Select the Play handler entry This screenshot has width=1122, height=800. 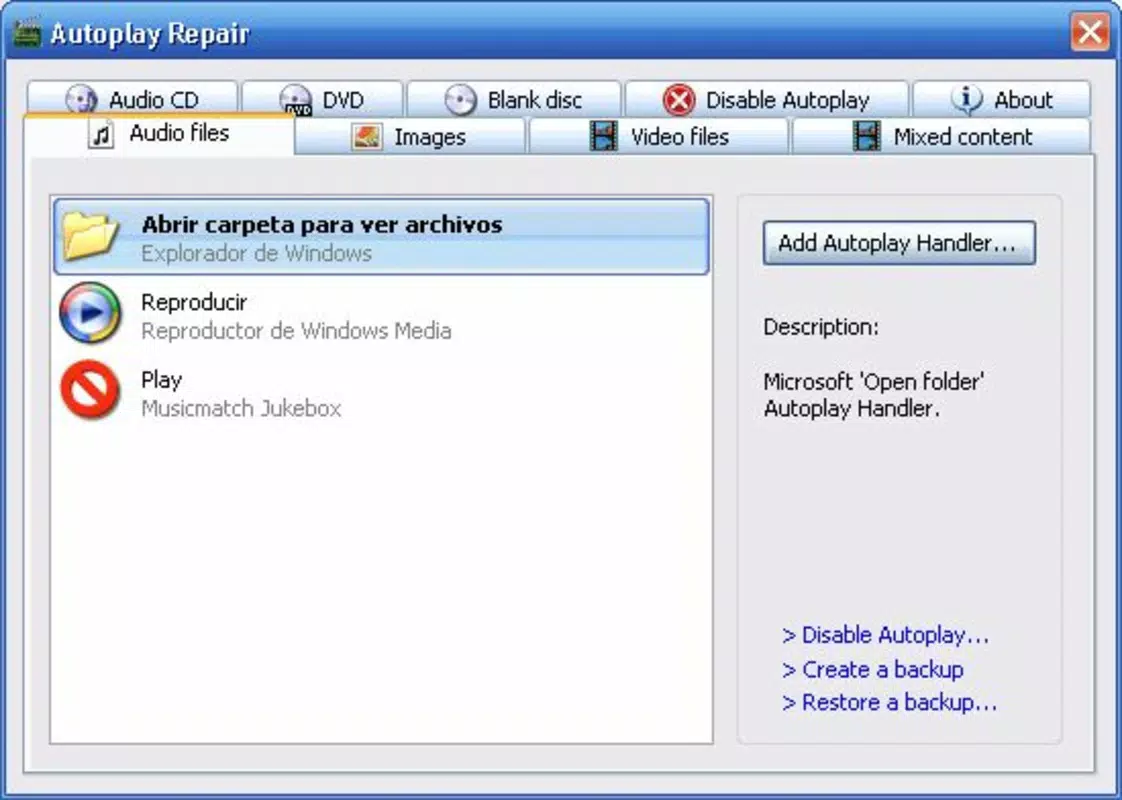click(381, 392)
